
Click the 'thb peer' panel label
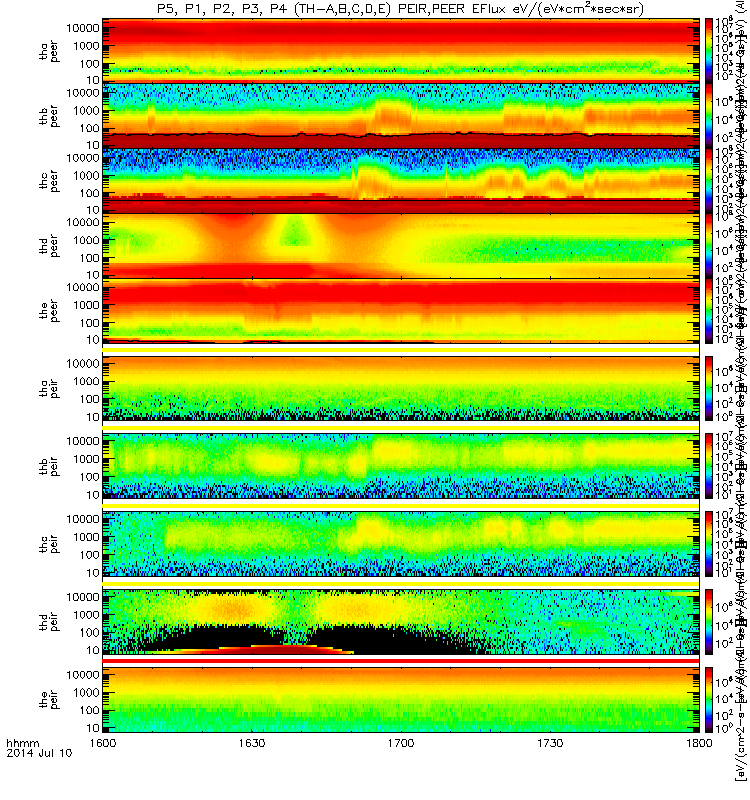click(x=49, y=116)
